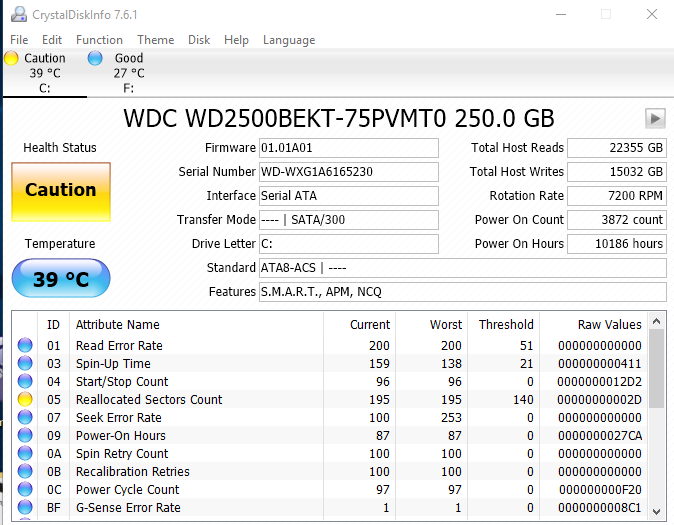This screenshot has width=674, height=525.
Task: Click the scroll up arrow of the attribute list
Action: coord(656,321)
